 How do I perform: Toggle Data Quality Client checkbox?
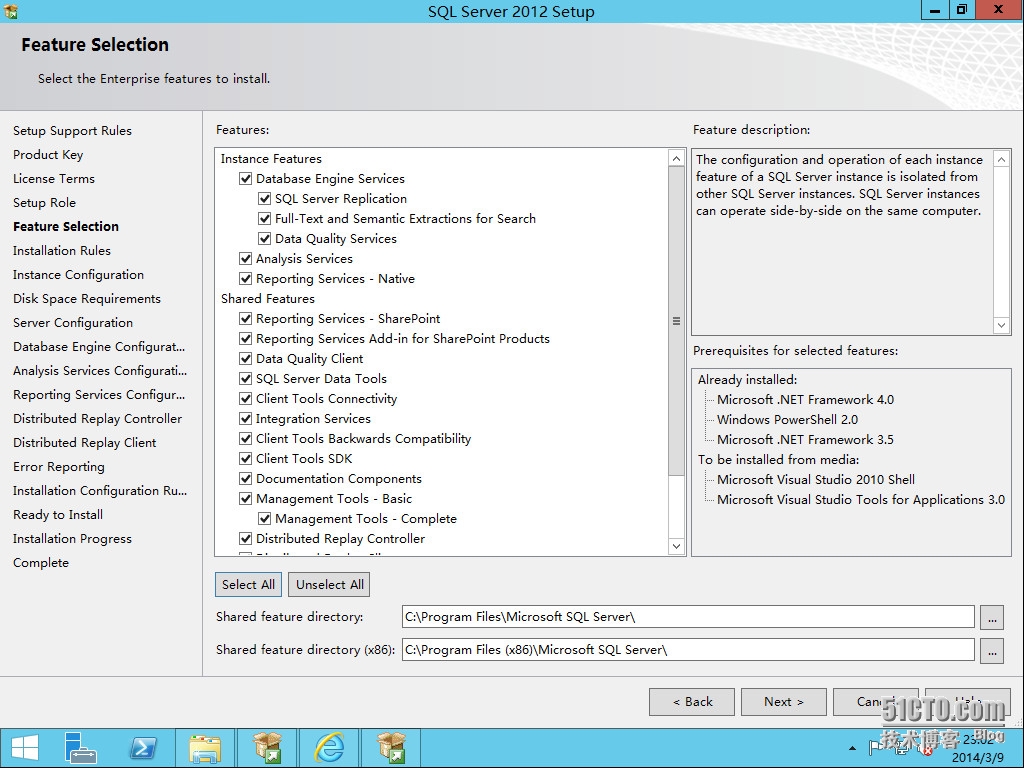[246, 359]
